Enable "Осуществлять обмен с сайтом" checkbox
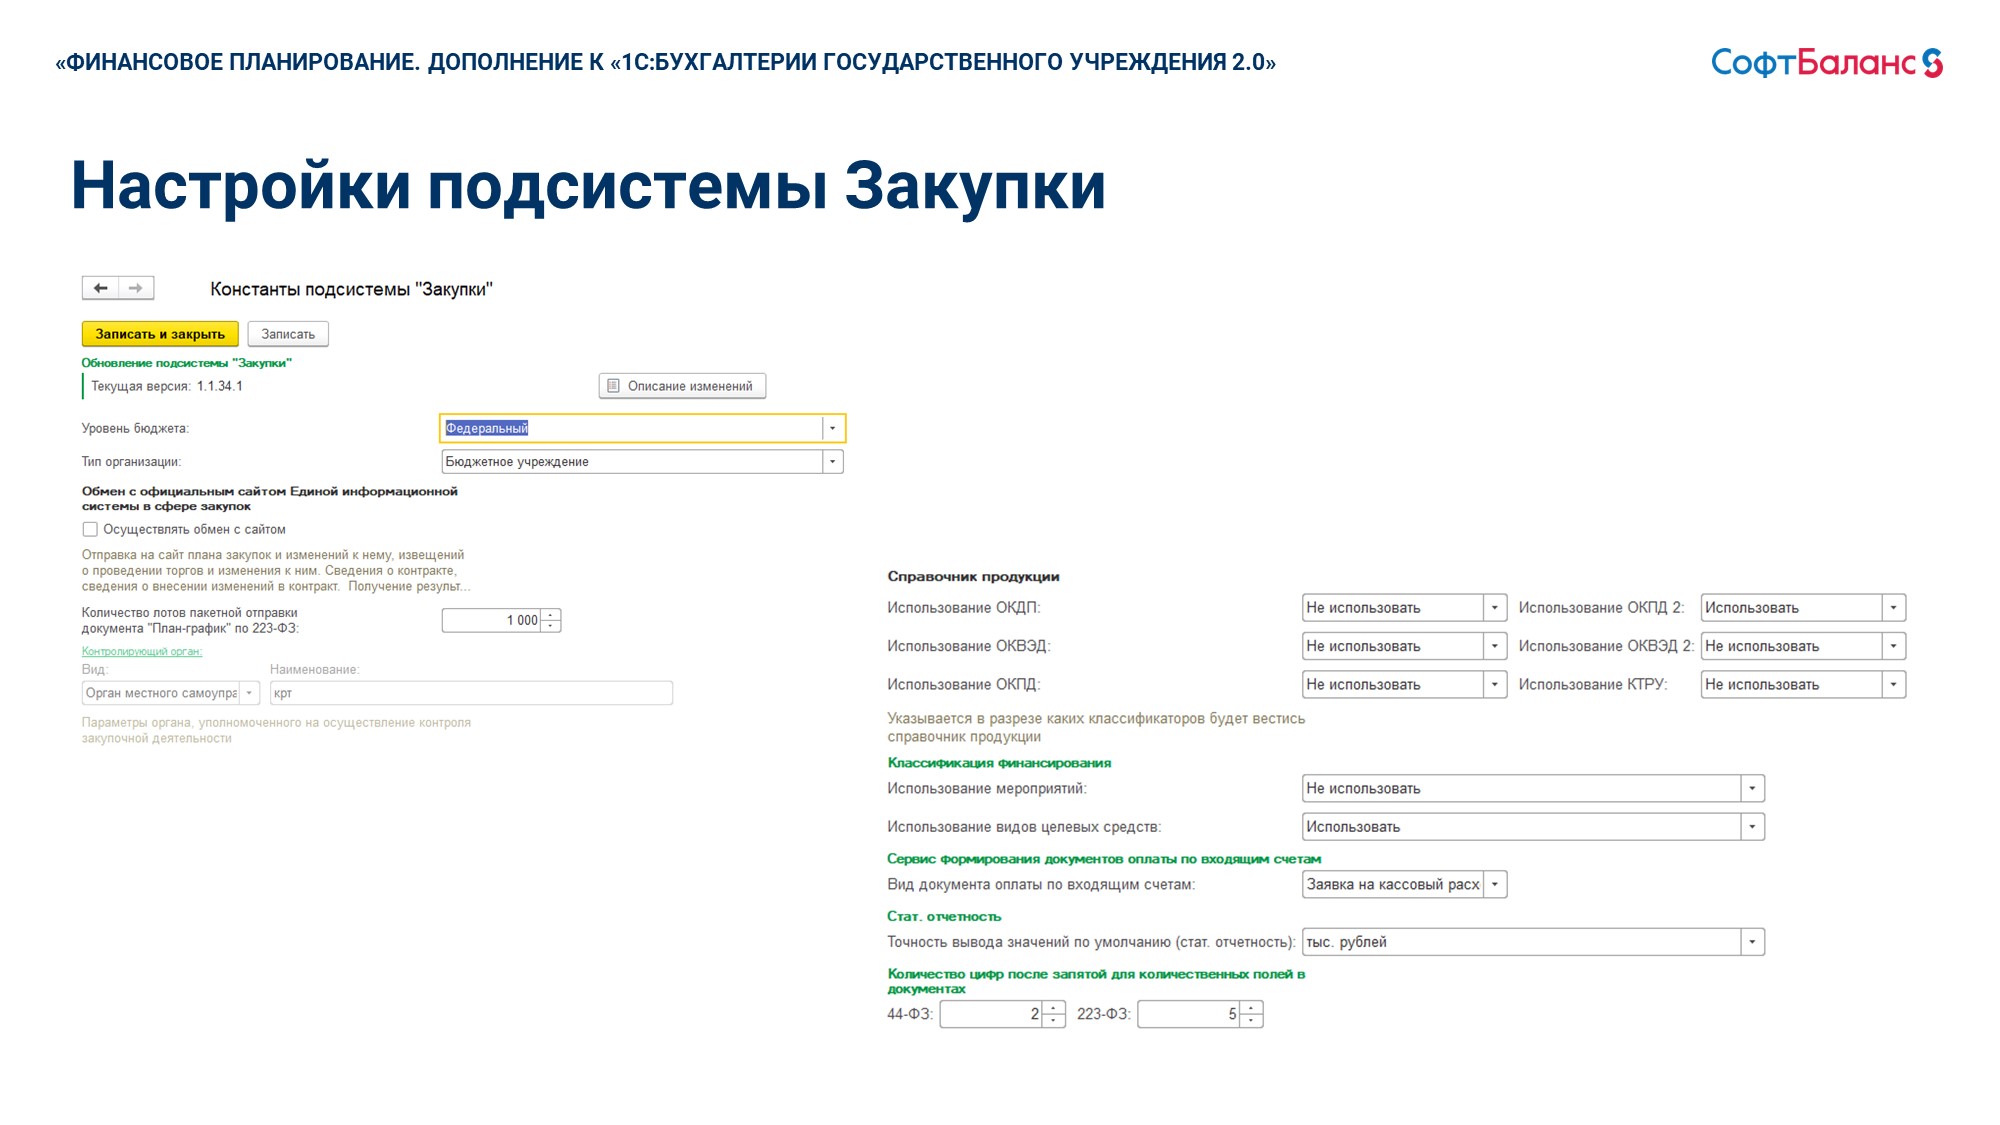The width and height of the screenshot is (2000, 1125). click(90, 529)
